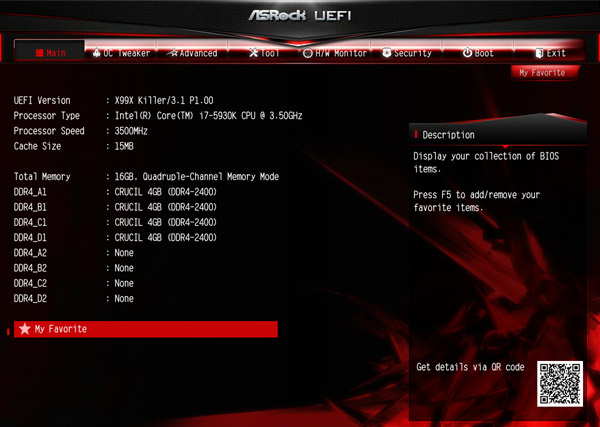Switch to the Security tab
Viewport: 600px width, 427px height.
[407, 52]
